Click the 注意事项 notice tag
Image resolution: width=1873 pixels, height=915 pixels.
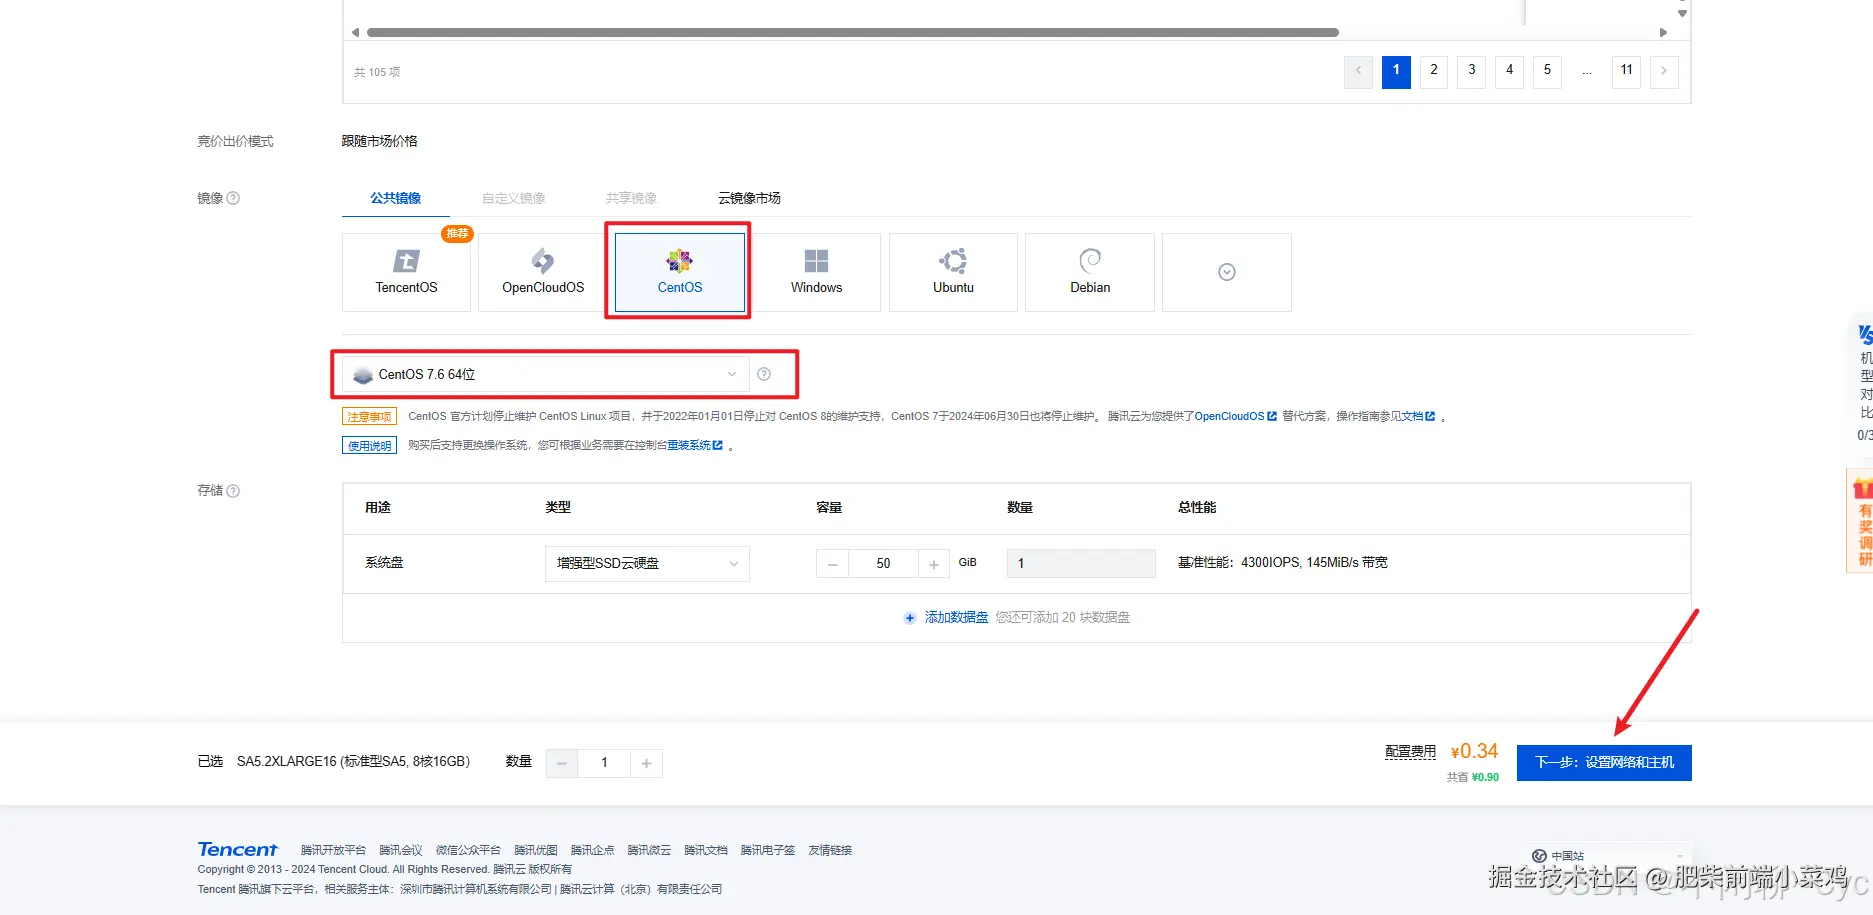click(x=369, y=417)
